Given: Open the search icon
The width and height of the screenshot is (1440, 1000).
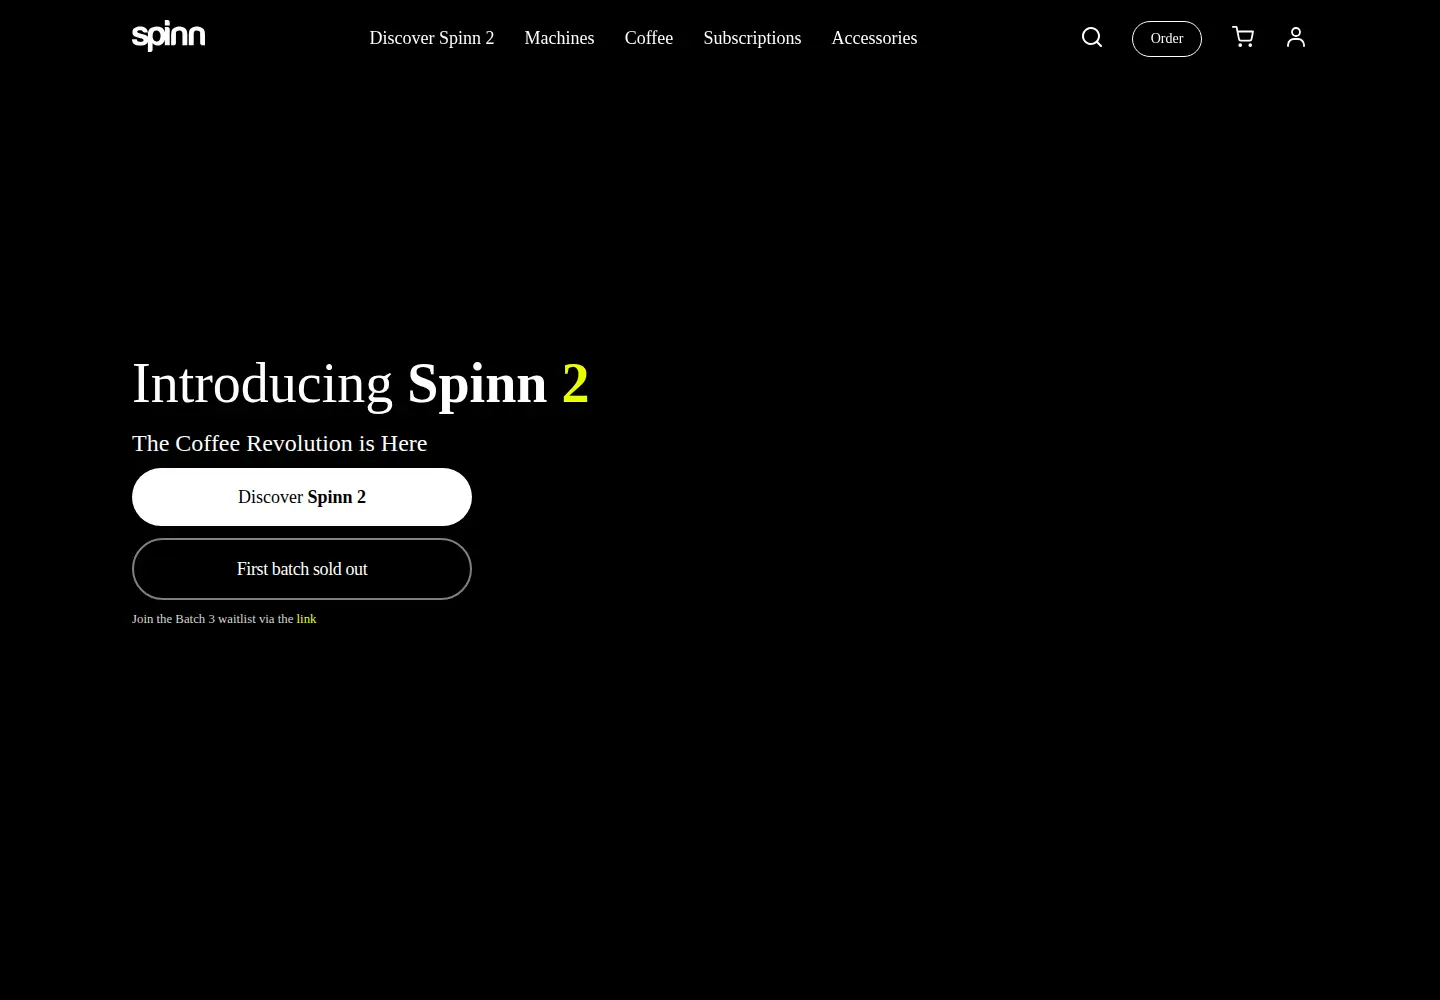Looking at the screenshot, I should click(1092, 38).
